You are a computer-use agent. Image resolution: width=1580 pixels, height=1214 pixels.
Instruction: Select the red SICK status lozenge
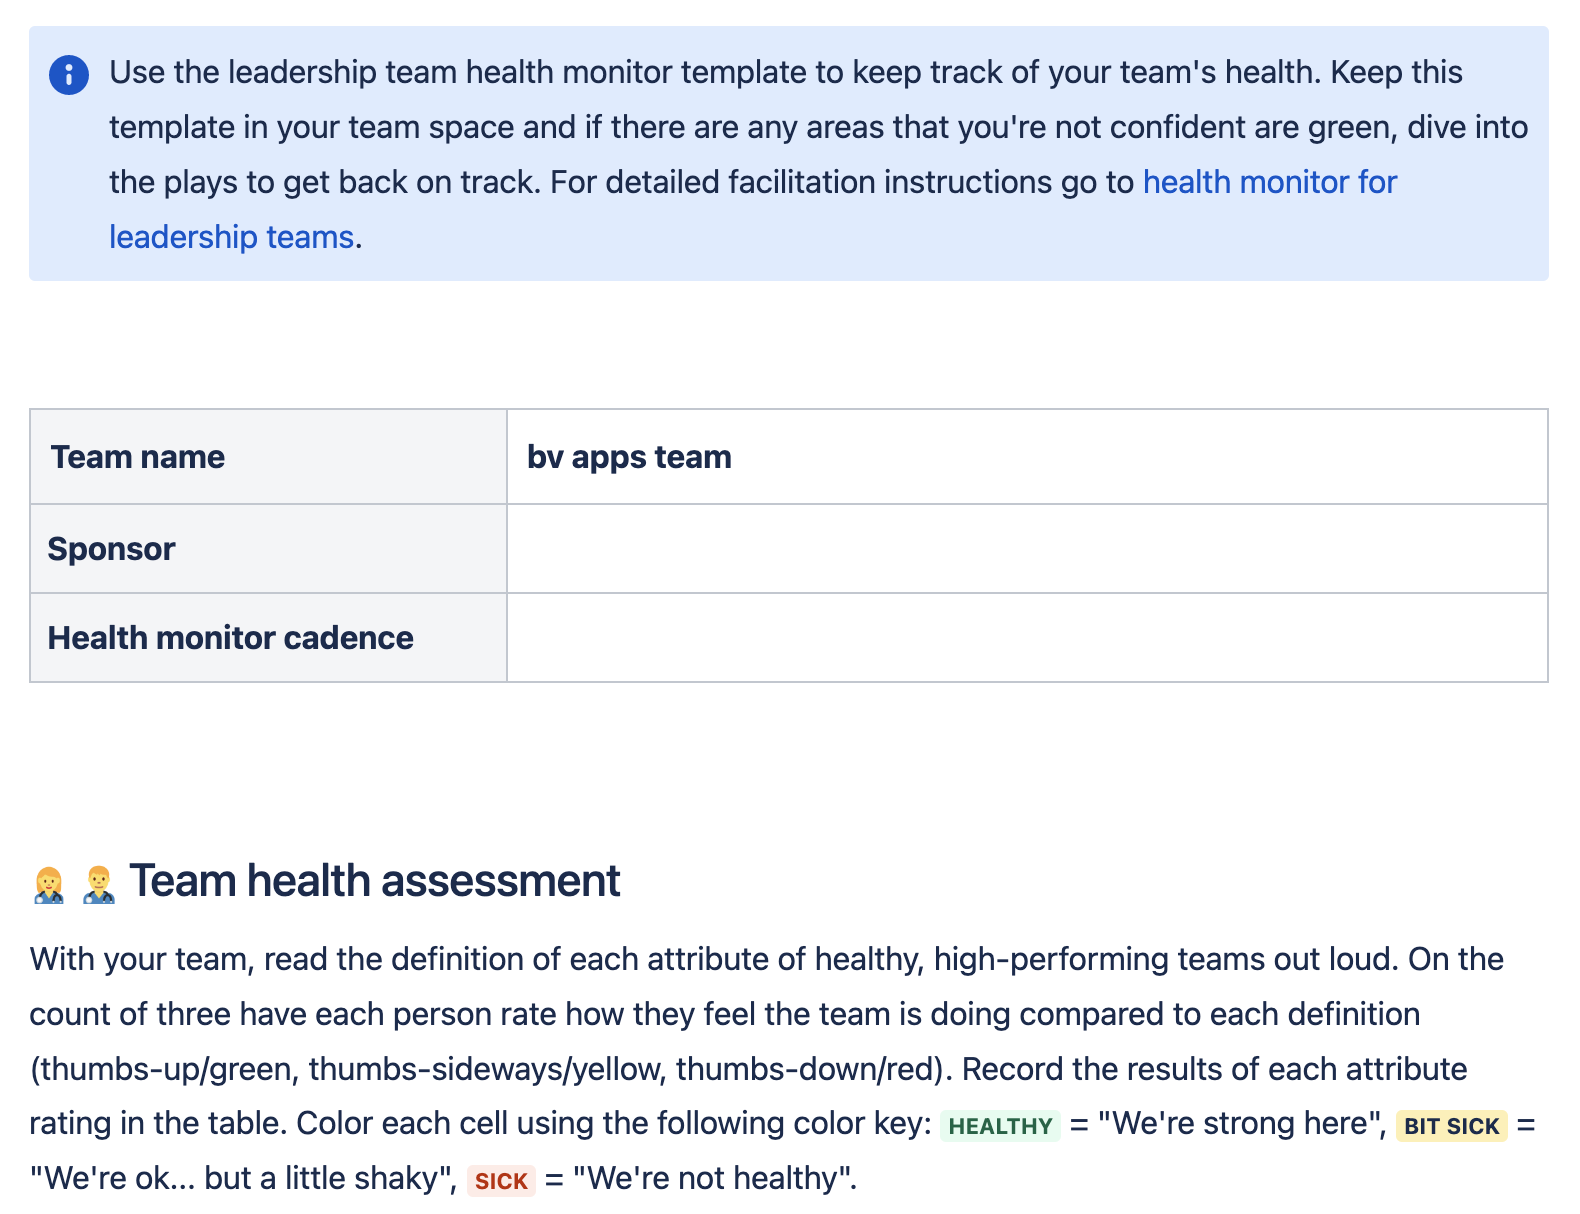point(500,1181)
